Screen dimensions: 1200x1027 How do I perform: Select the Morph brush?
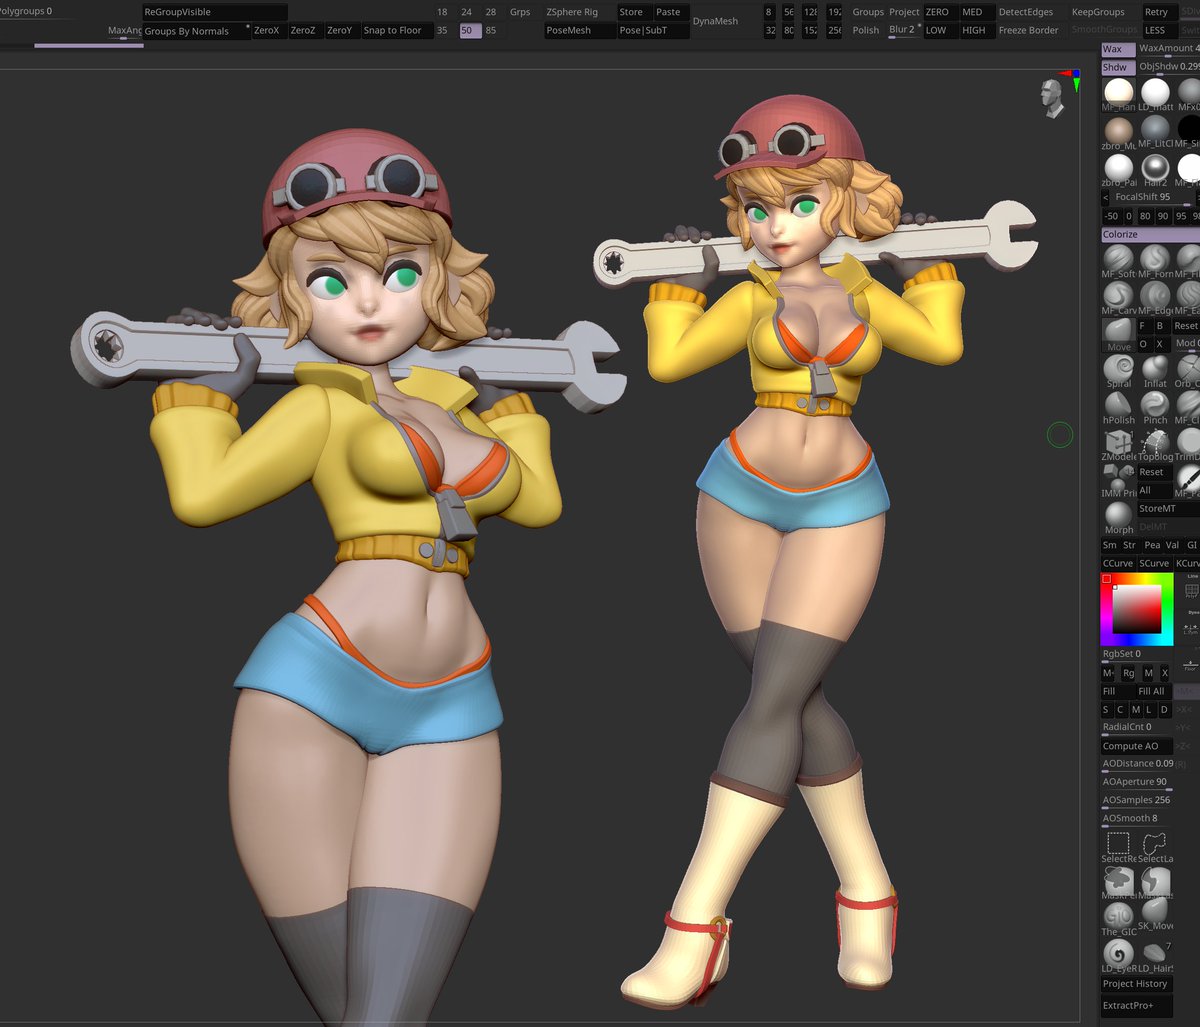tap(1118, 518)
